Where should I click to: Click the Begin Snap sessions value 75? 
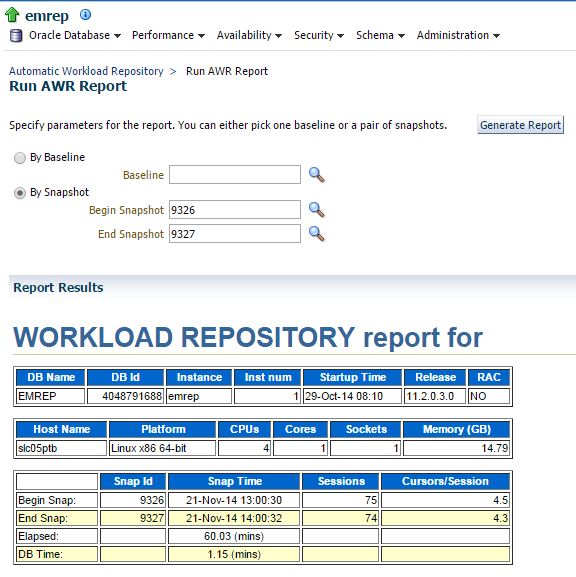[340, 500]
